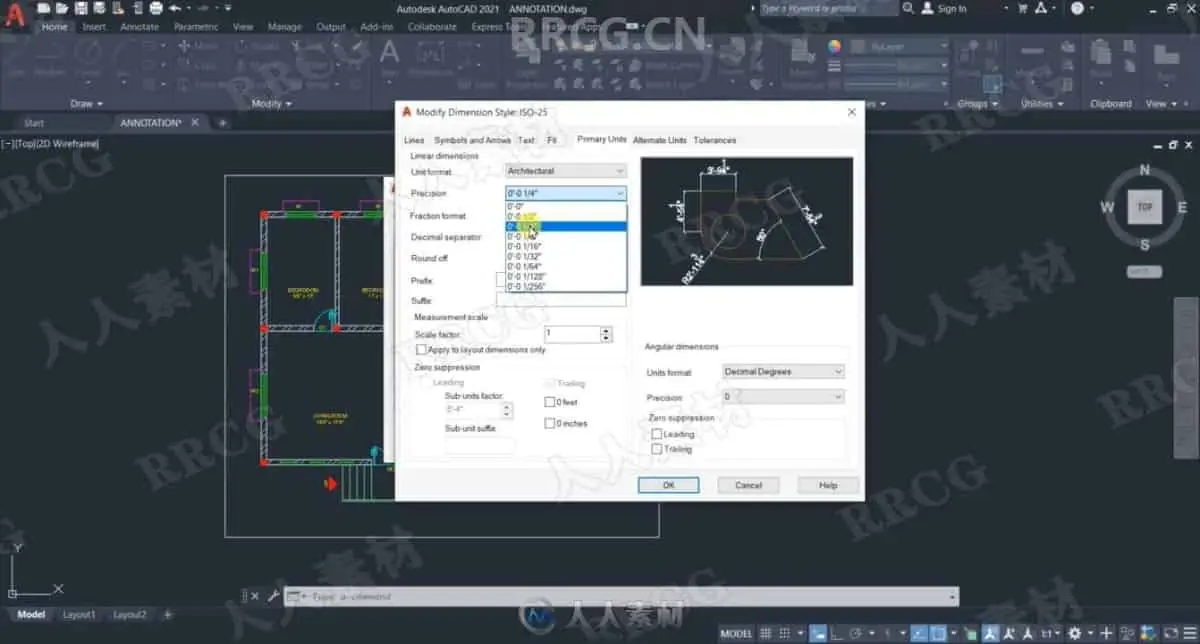This screenshot has width=1200, height=644.
Task: Click the Undo arrow in Quick Access toolbar
Action: 175,8
